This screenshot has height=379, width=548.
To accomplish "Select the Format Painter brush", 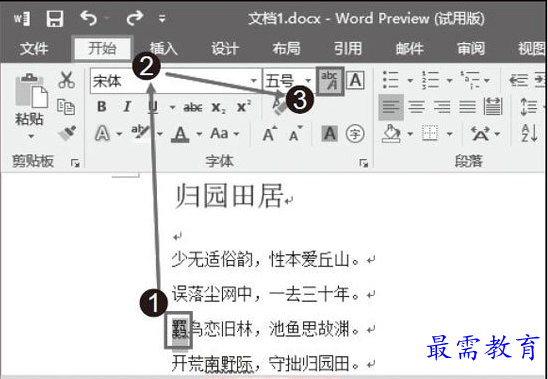I will point(67,133).
